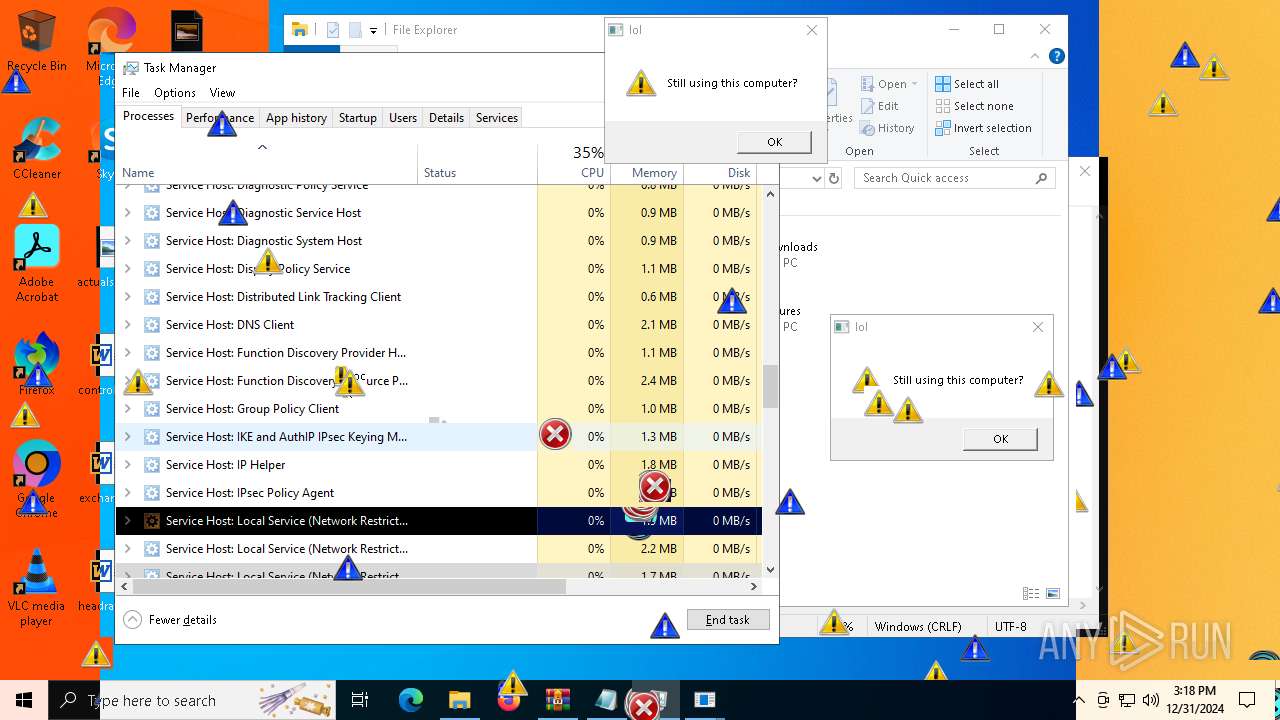Sort processes by Status column
1280x720 pixels.
pyautogui.click(x=477, y=164)
